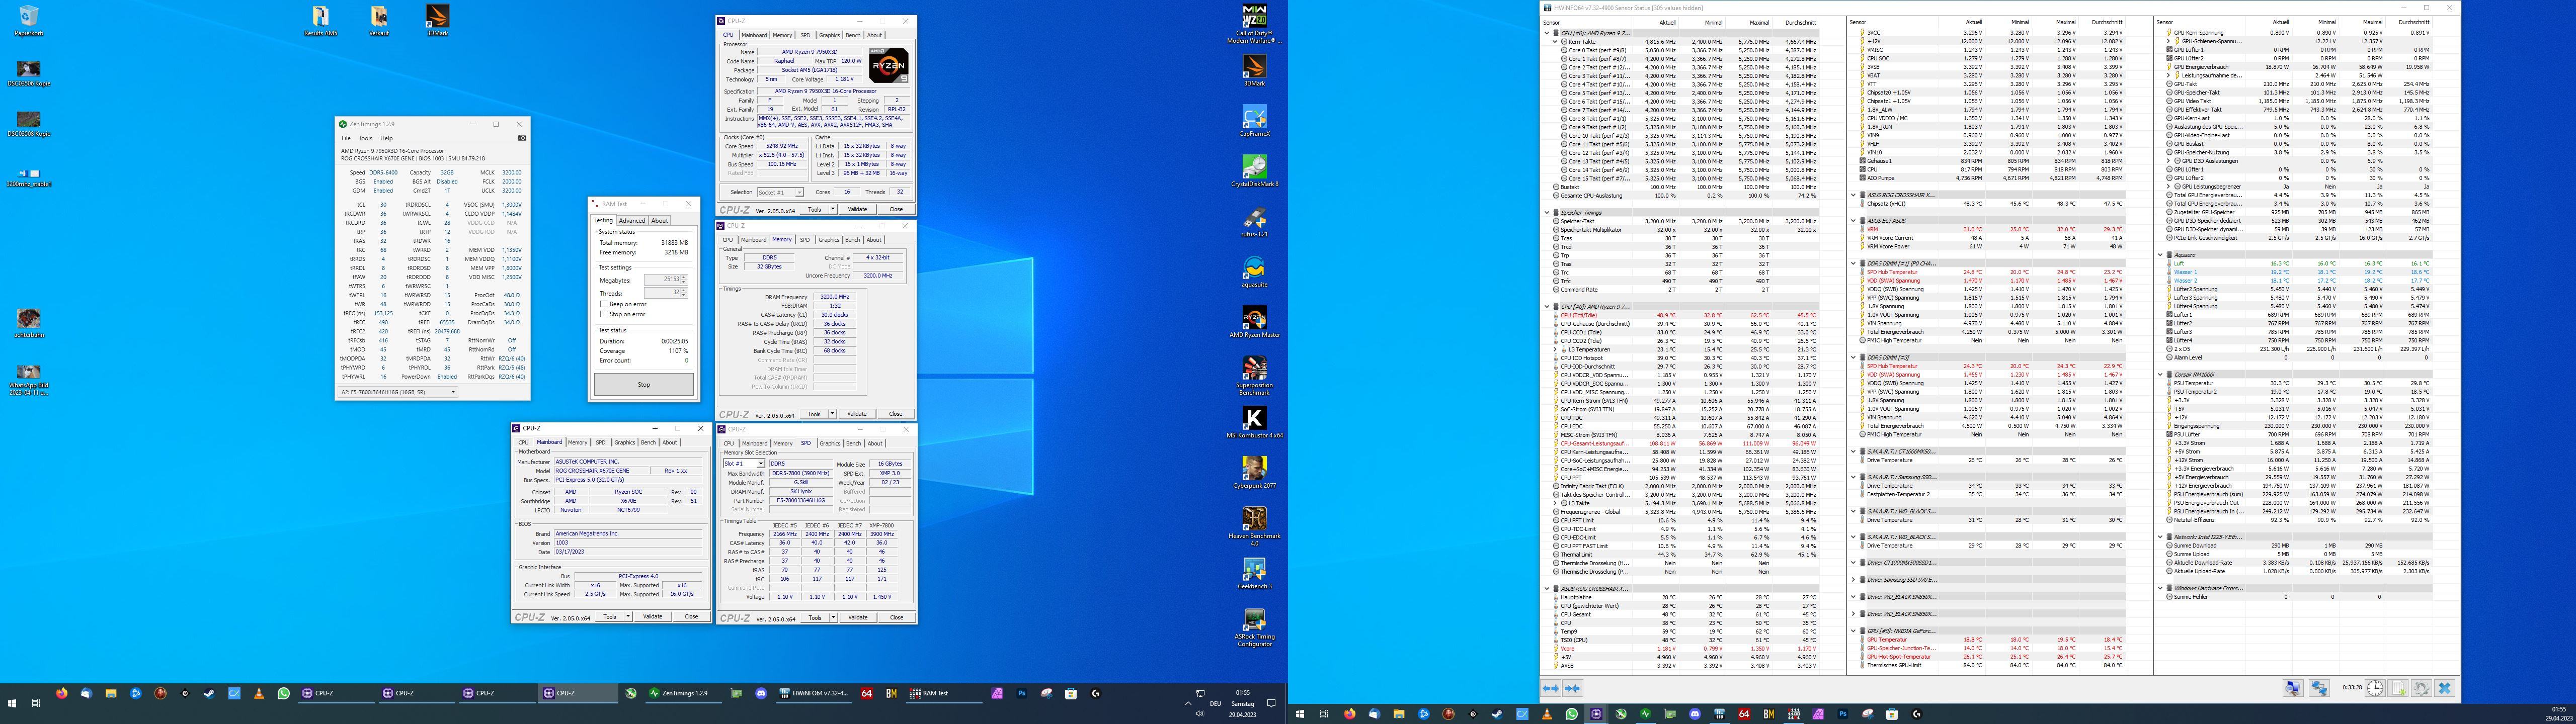Click the Stop button in RAM Test
This screenshot has height=724, width=2576.
coord(643,384)
